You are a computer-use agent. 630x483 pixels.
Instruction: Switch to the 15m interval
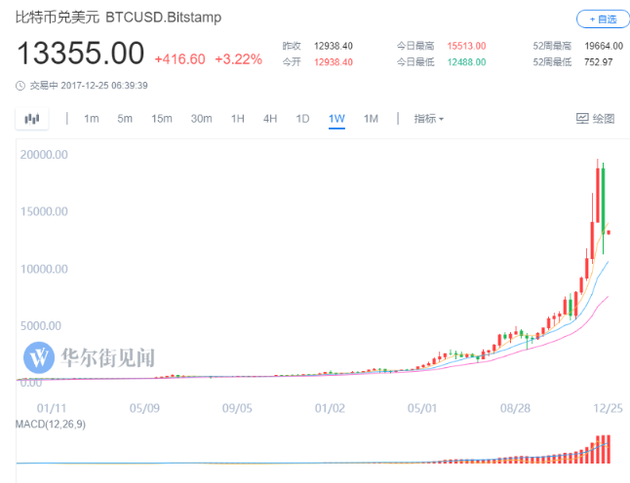[x=162, y=119]
